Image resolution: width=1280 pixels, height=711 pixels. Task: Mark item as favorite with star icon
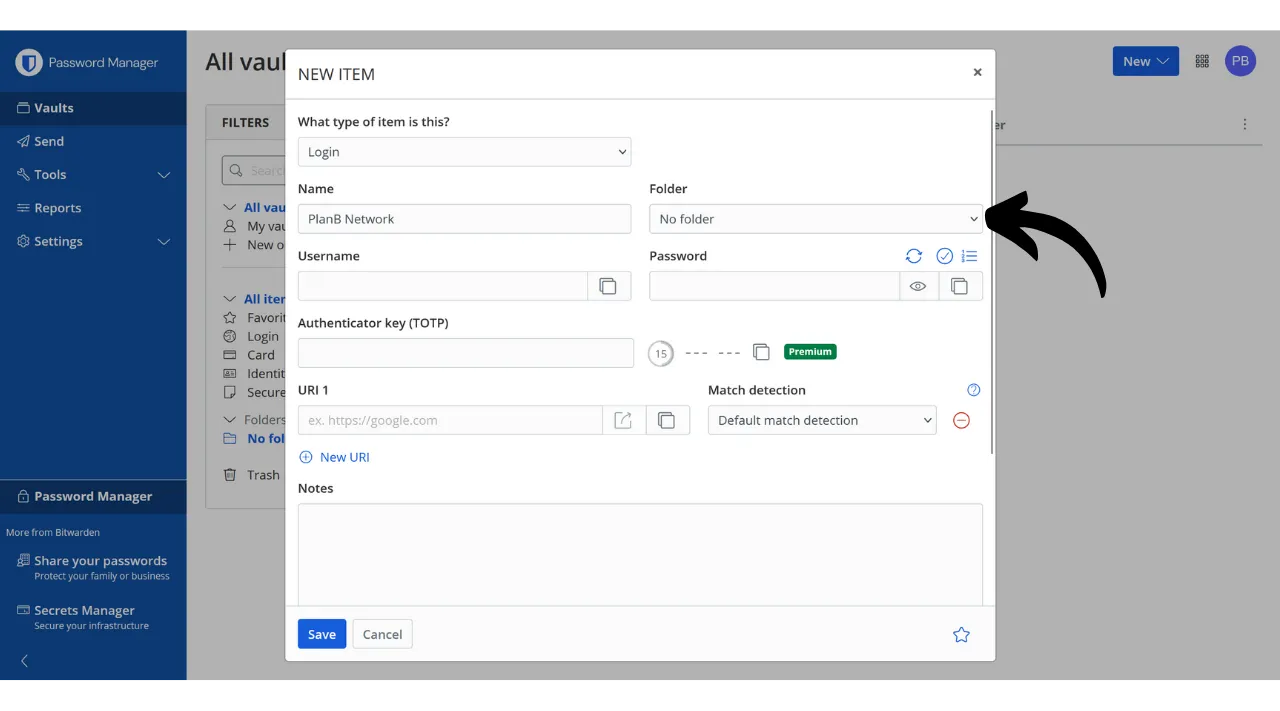click(x=961, y=635)
